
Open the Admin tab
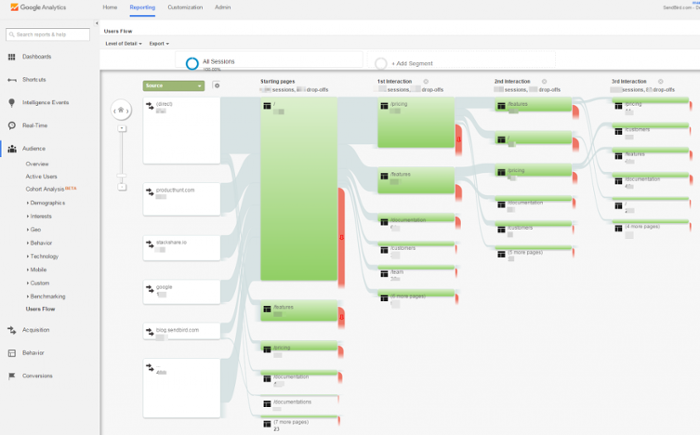(x=223, y=7)
